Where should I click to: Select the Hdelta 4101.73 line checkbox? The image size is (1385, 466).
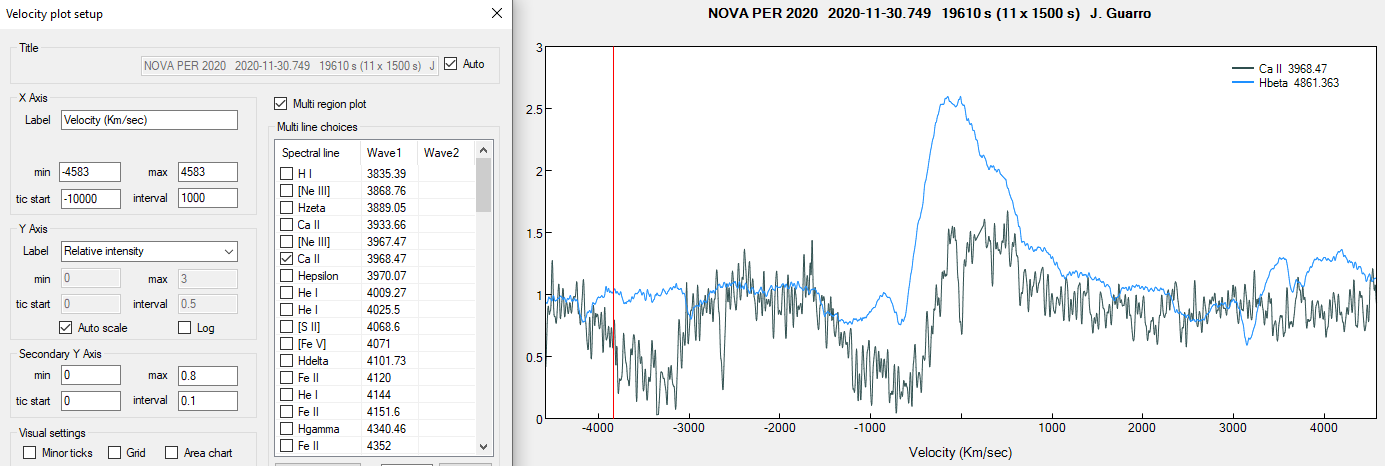(x=287, y=361)
